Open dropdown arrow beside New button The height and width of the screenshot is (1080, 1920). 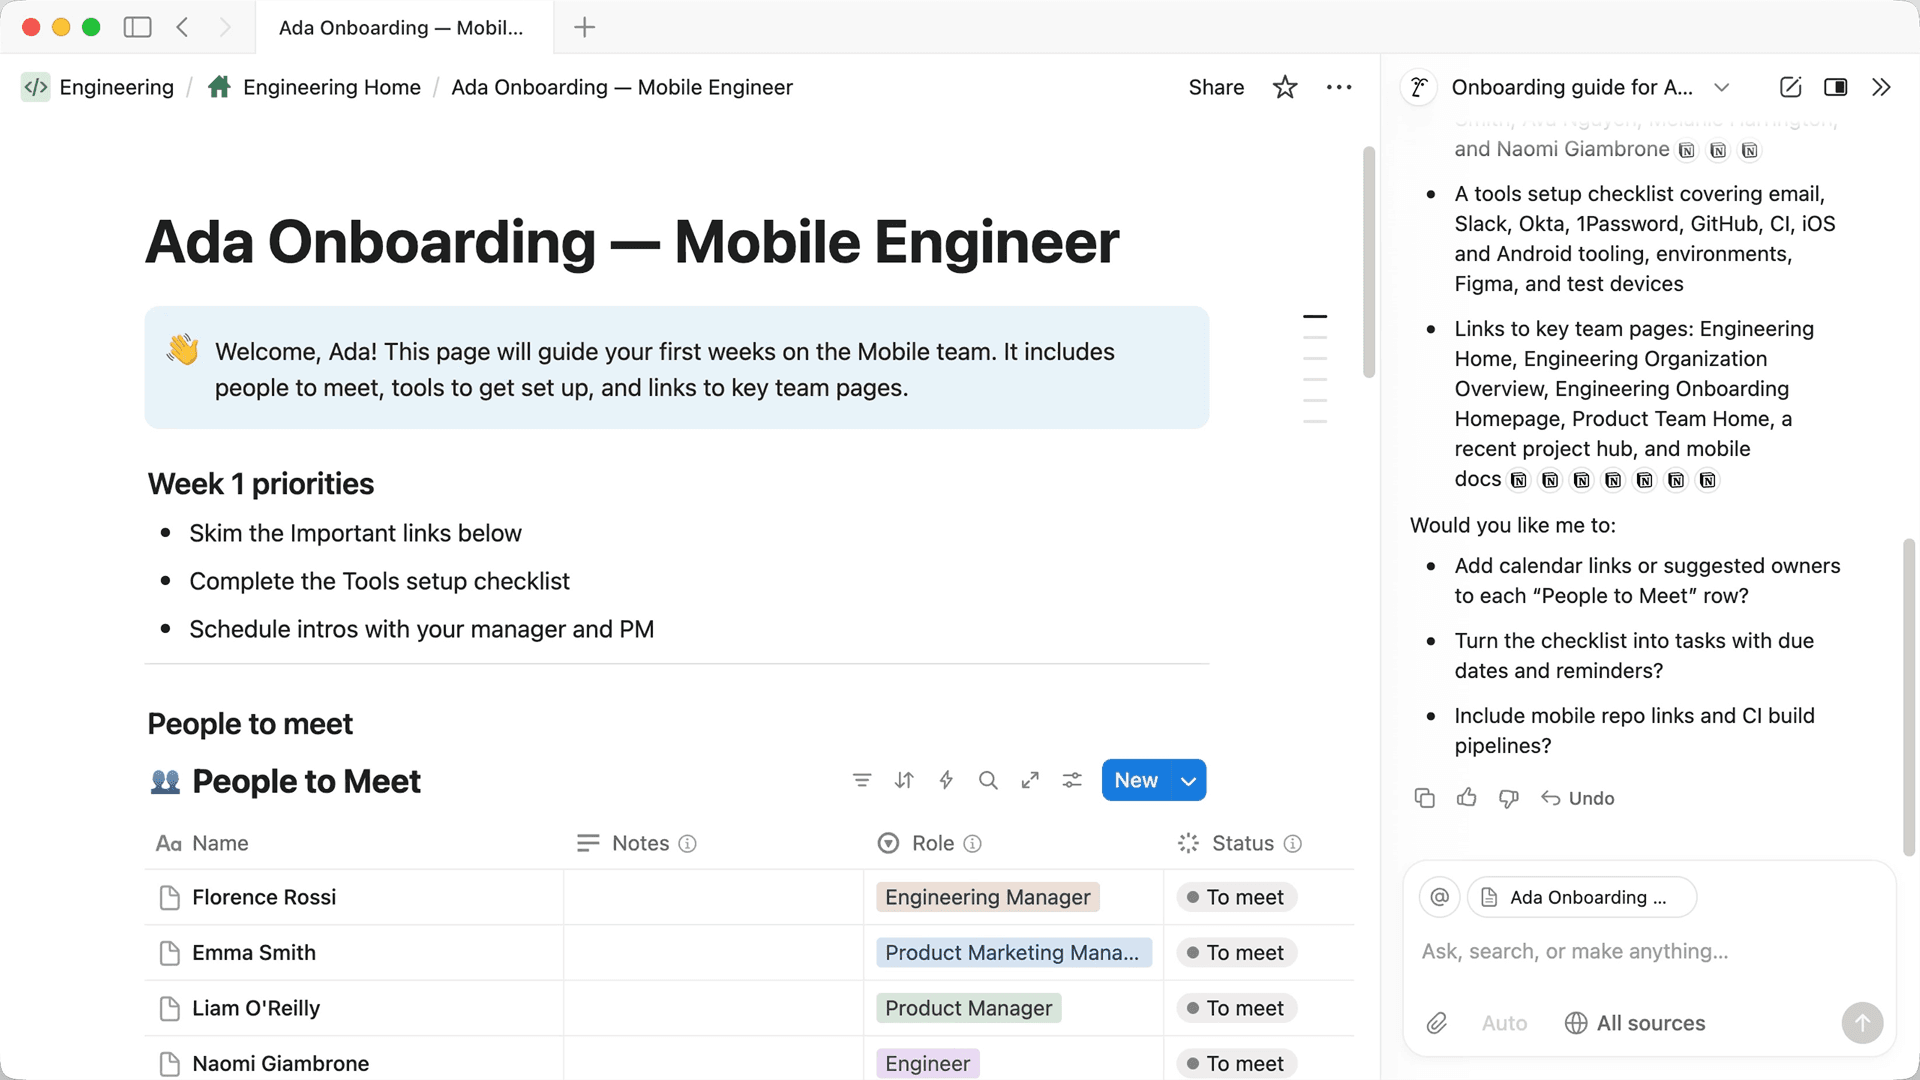click(x=1188, y=781)
